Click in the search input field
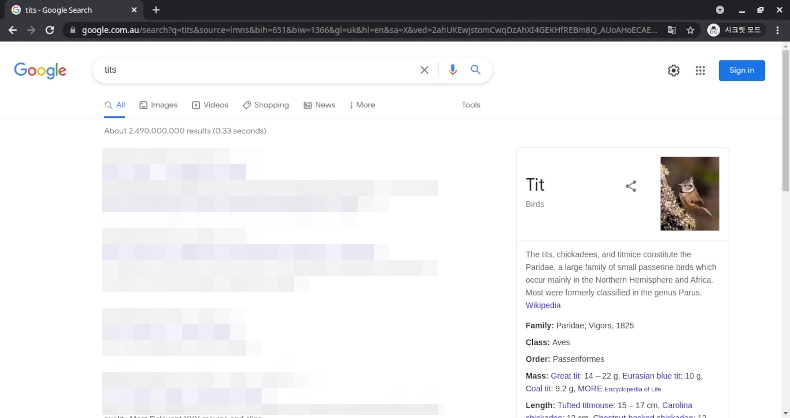Screen dimensions: 790x418 257,70
